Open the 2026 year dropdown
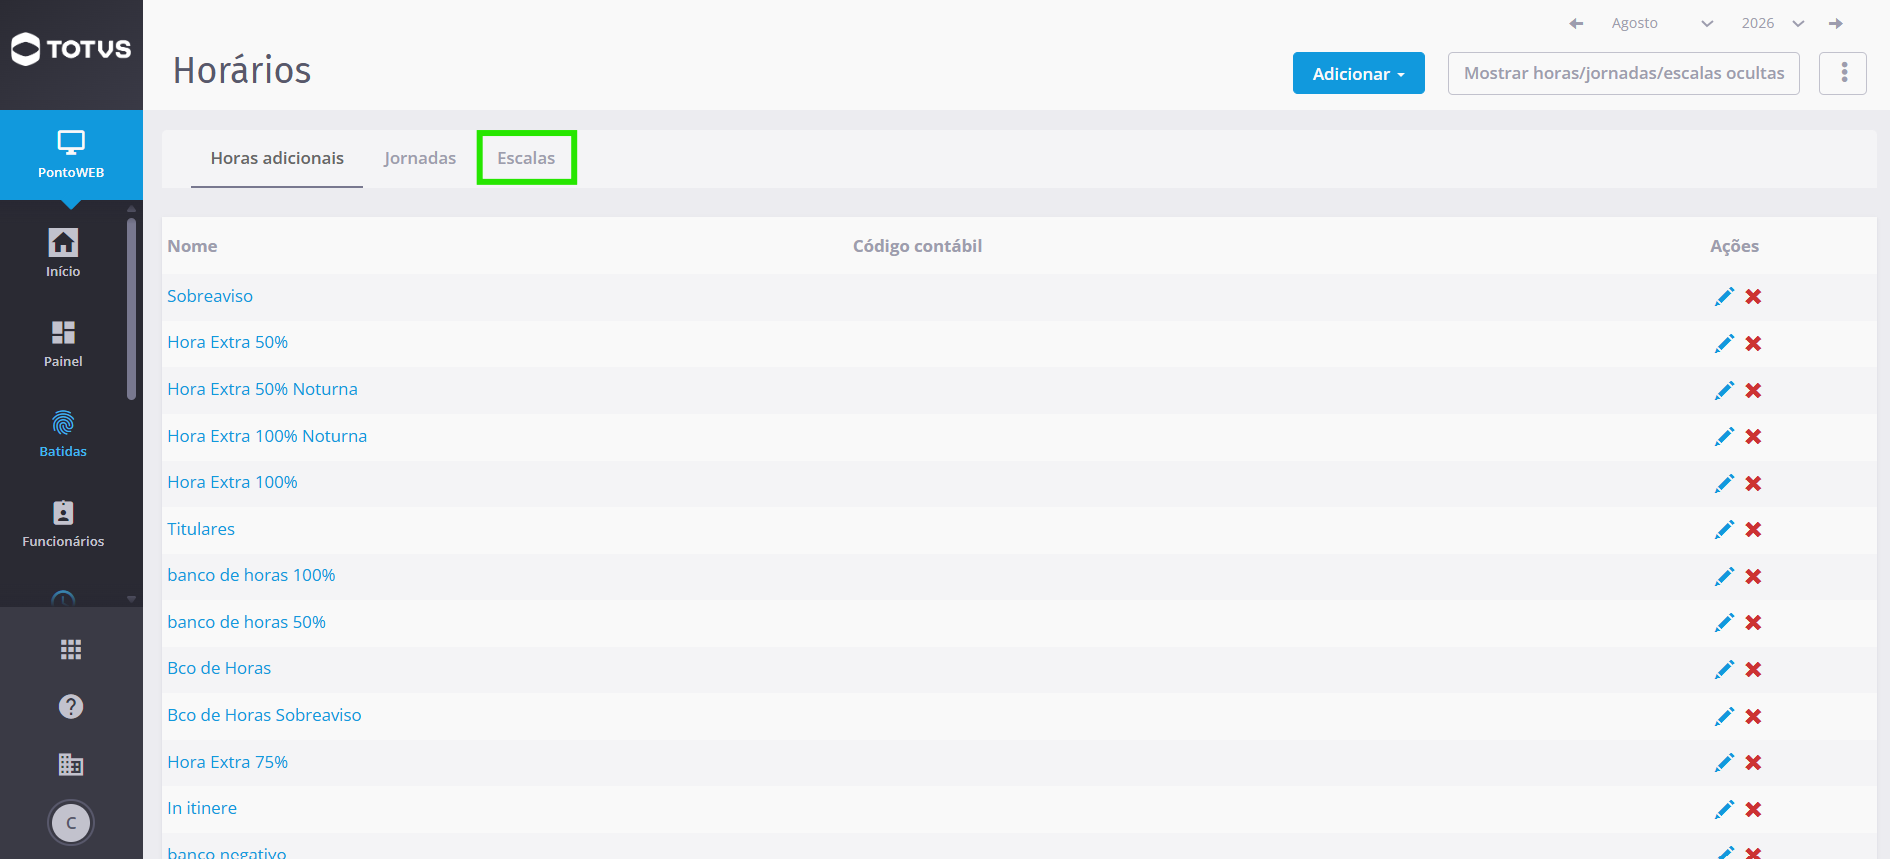Viewport: 1890px width, 859px height. tap(1773, 23)
